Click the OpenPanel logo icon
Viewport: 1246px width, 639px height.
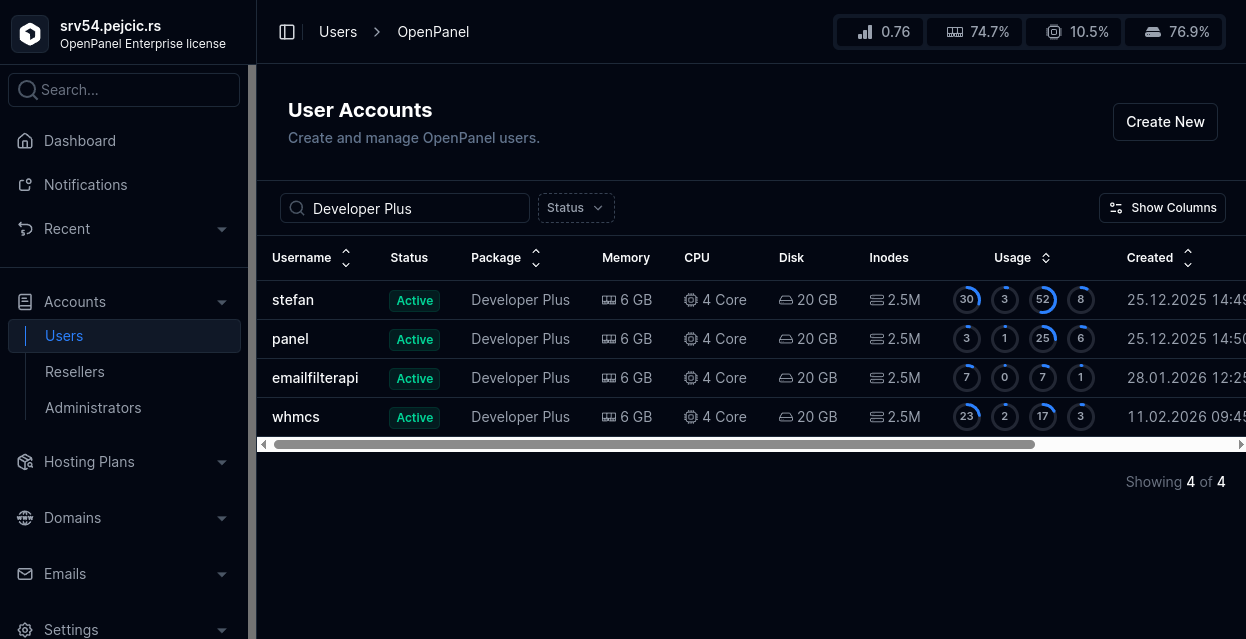point(32,35)
